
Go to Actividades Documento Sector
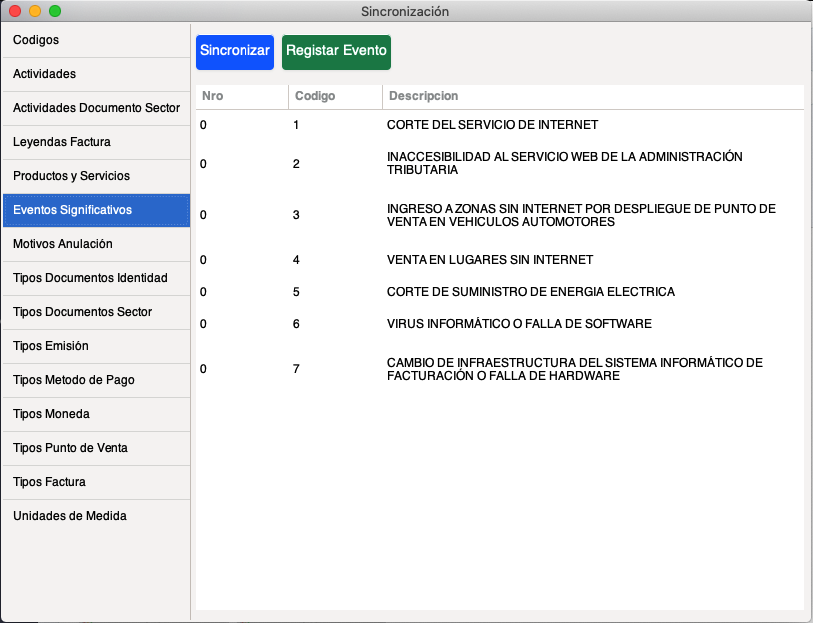[x=95, y=108]
